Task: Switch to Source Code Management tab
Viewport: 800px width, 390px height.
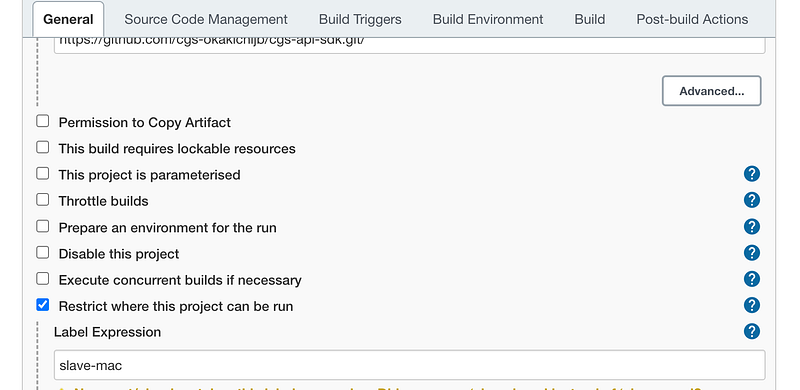Action: (206, 19)
